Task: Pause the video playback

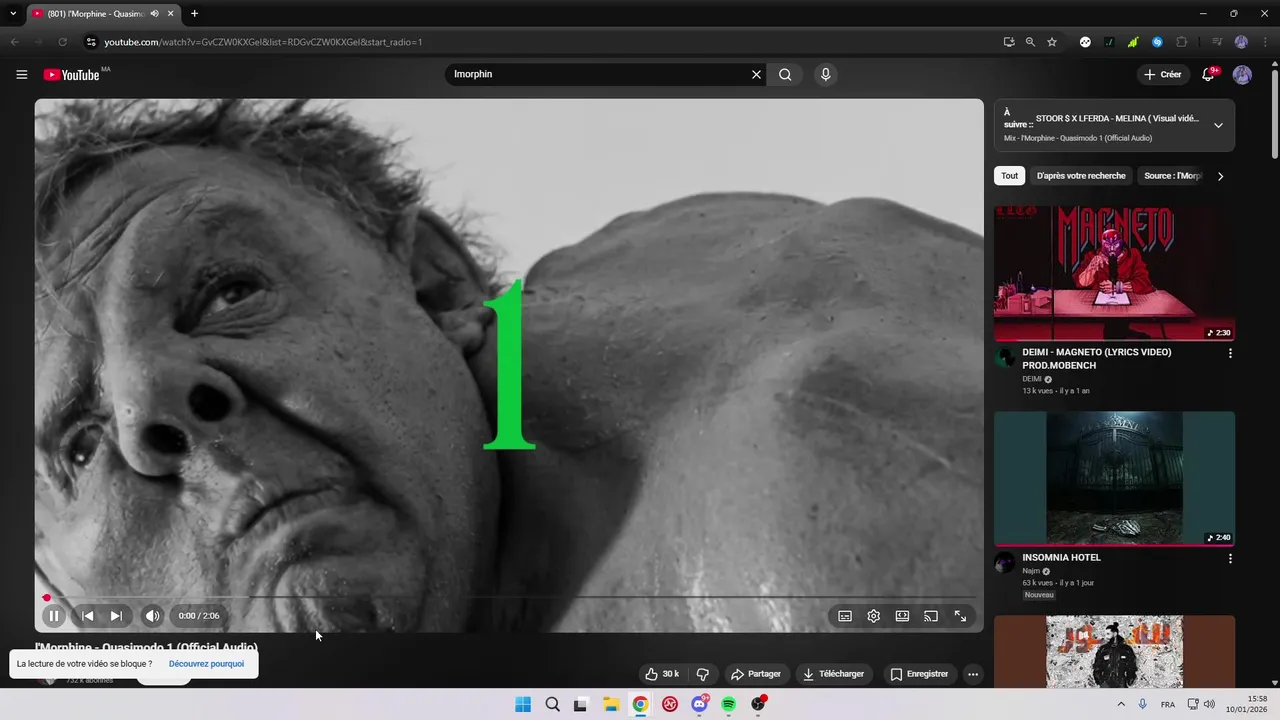Action: 54,616
